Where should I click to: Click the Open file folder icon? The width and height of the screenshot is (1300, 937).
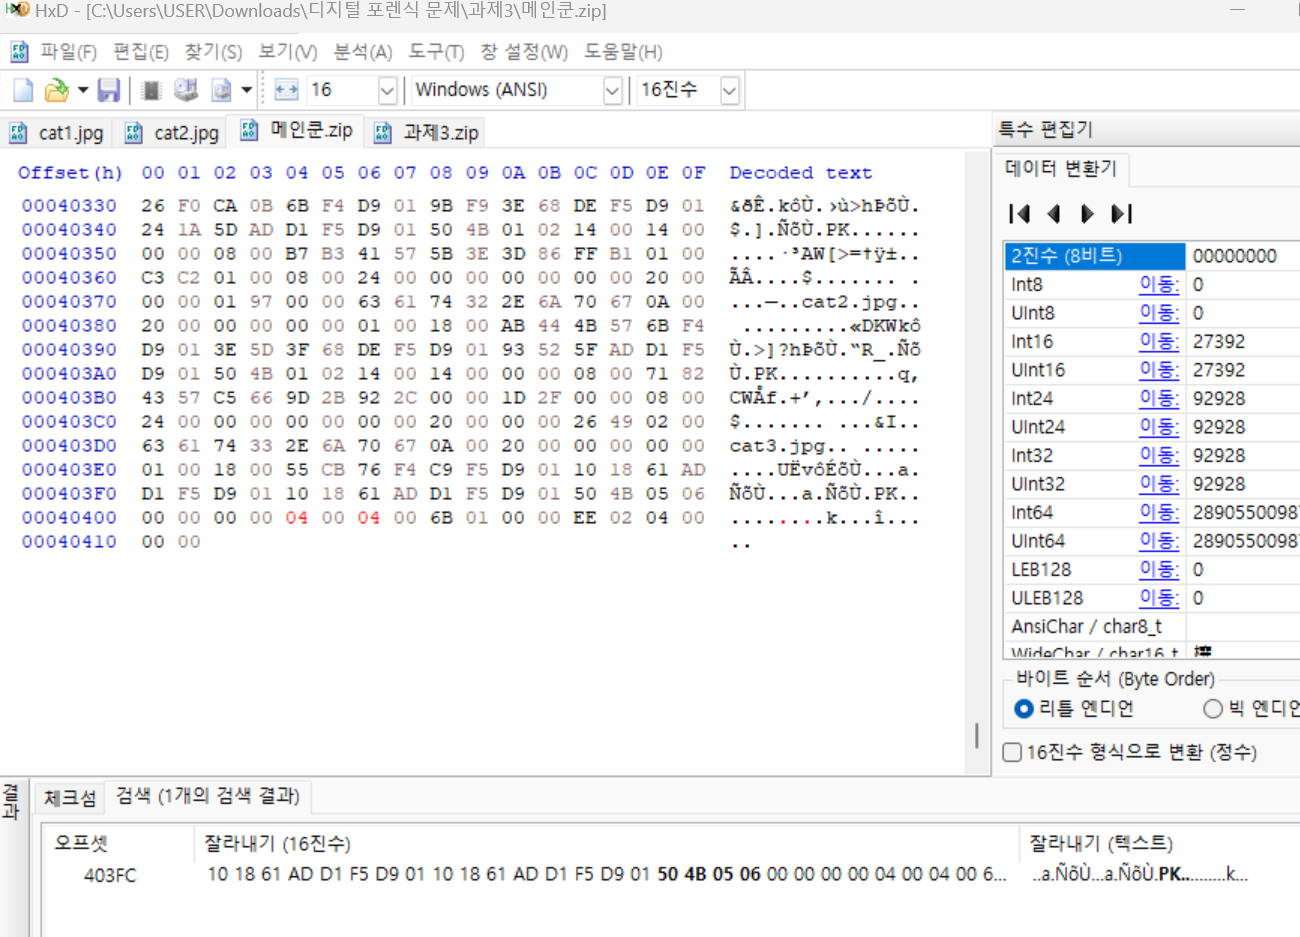point(57,90)
